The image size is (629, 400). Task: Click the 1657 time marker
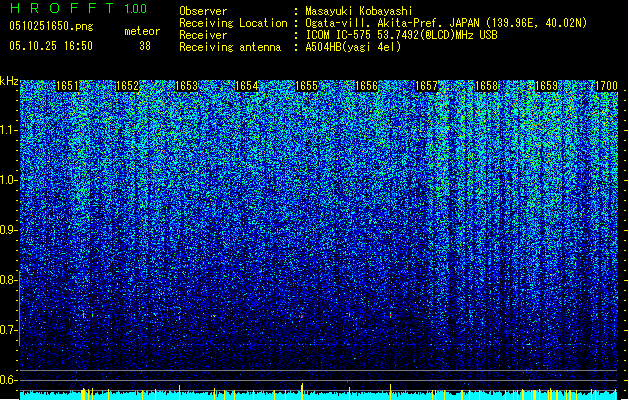click(426, 86)
